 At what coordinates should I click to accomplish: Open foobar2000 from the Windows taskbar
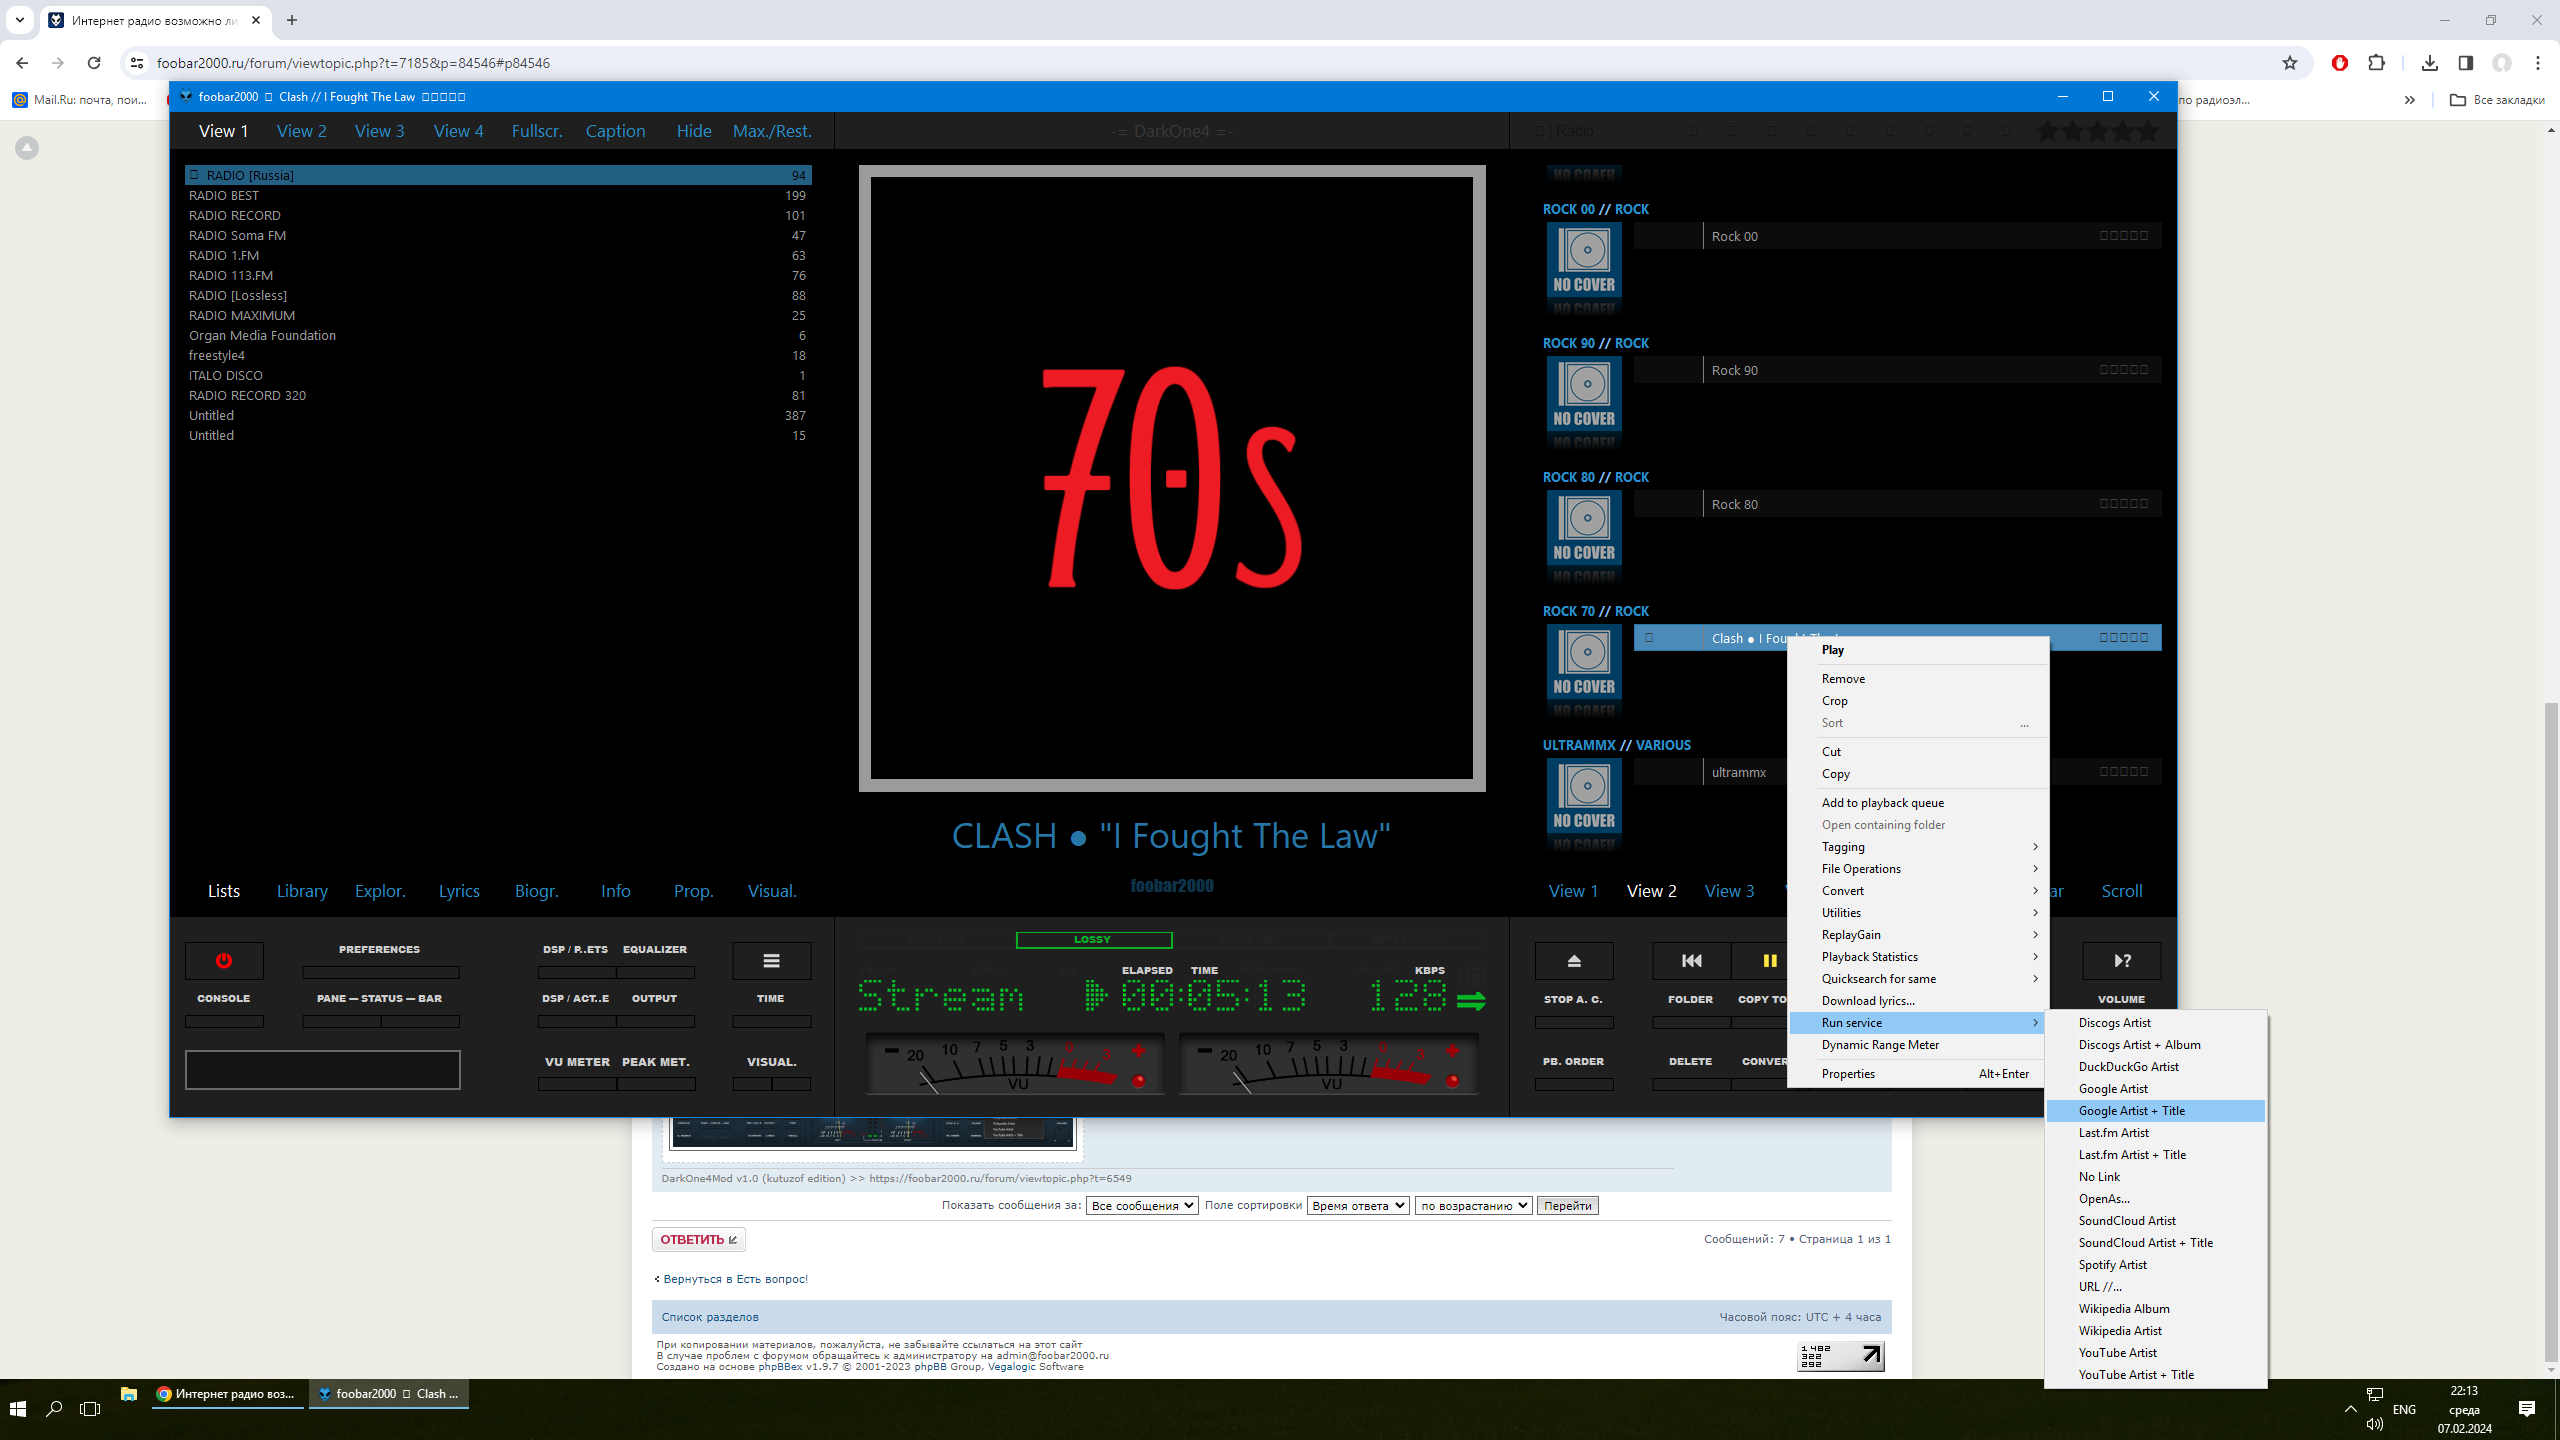click(389, 1393)
